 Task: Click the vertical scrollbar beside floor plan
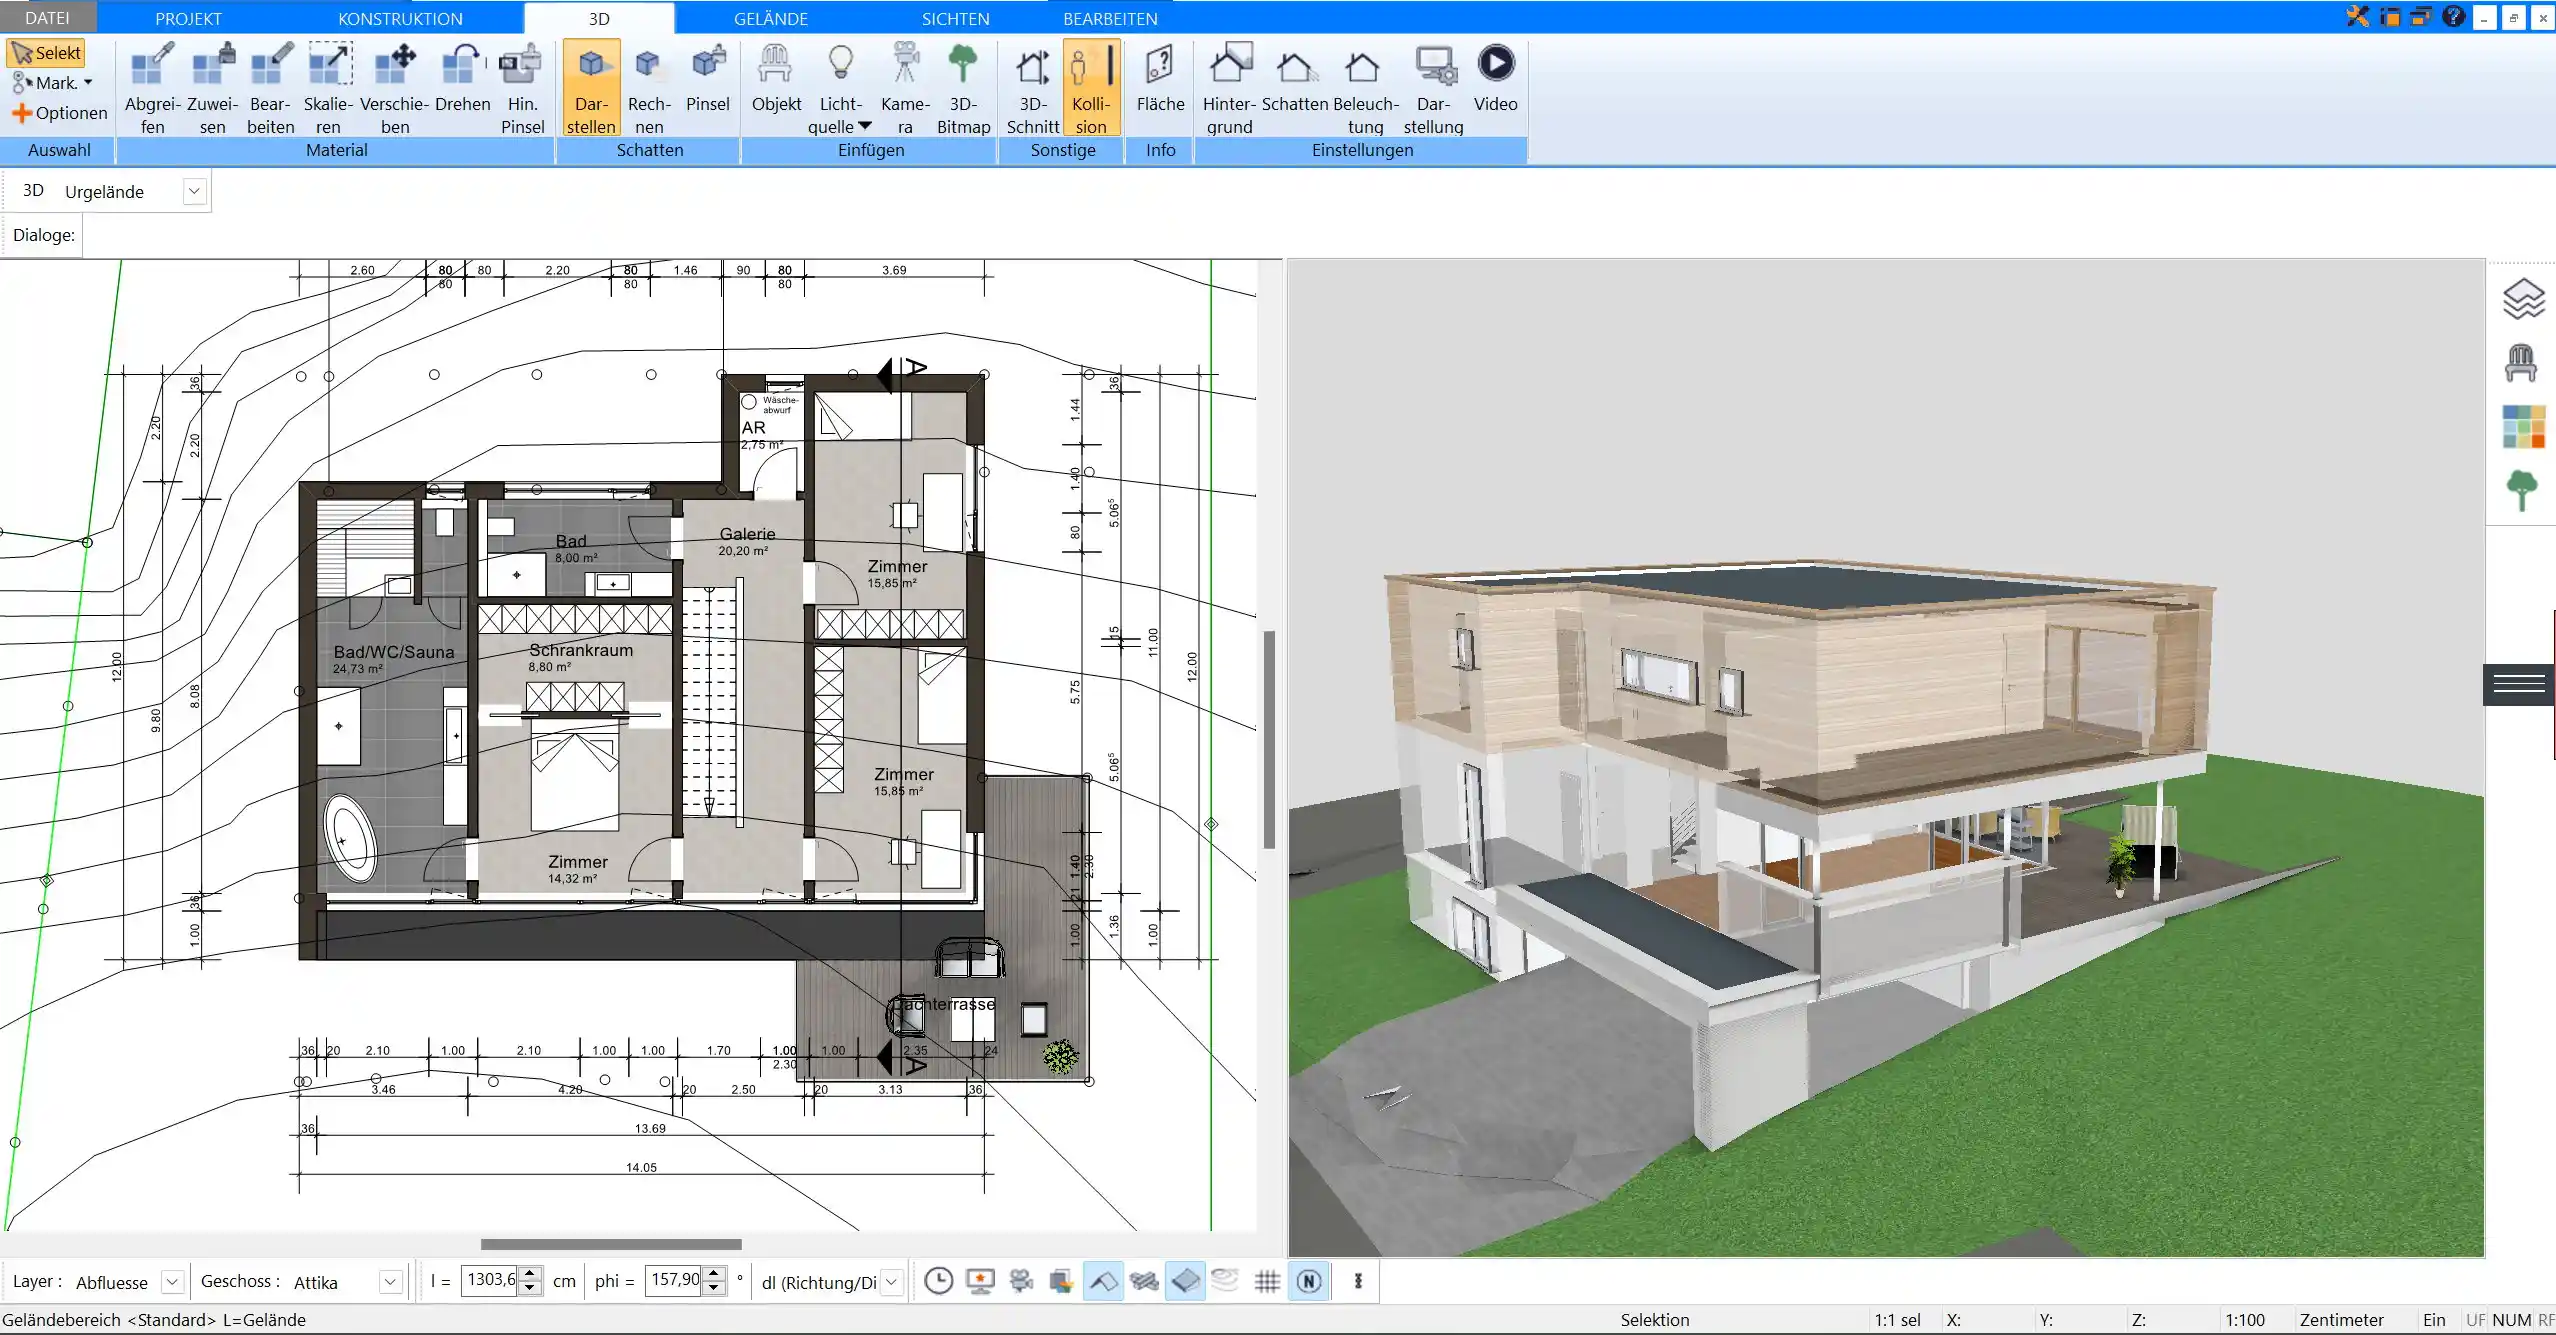click(x=1269, y=739)
